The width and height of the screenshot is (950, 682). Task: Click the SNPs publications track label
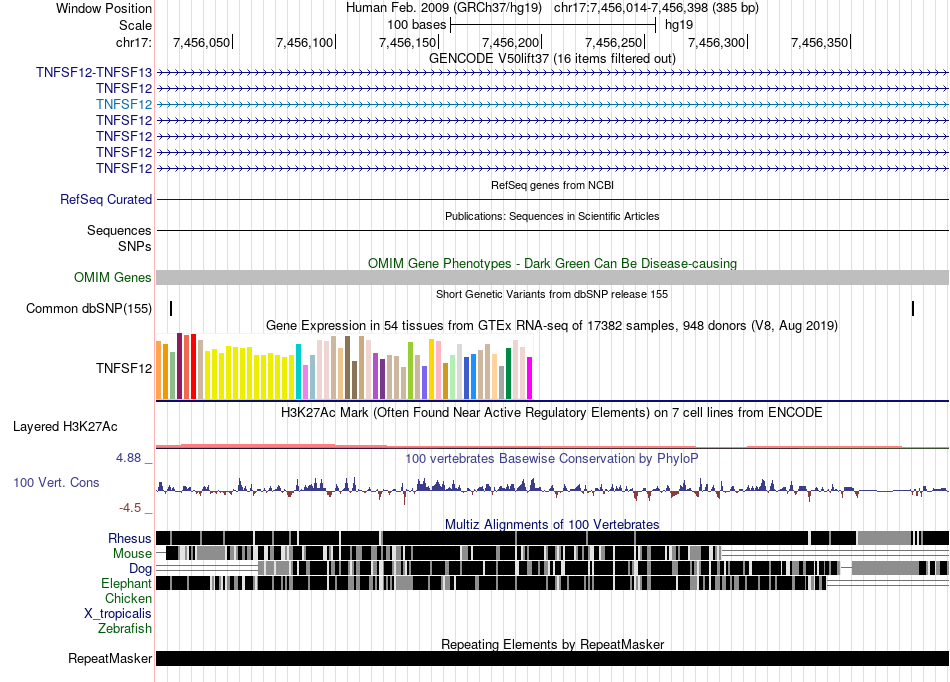point(135,247)
